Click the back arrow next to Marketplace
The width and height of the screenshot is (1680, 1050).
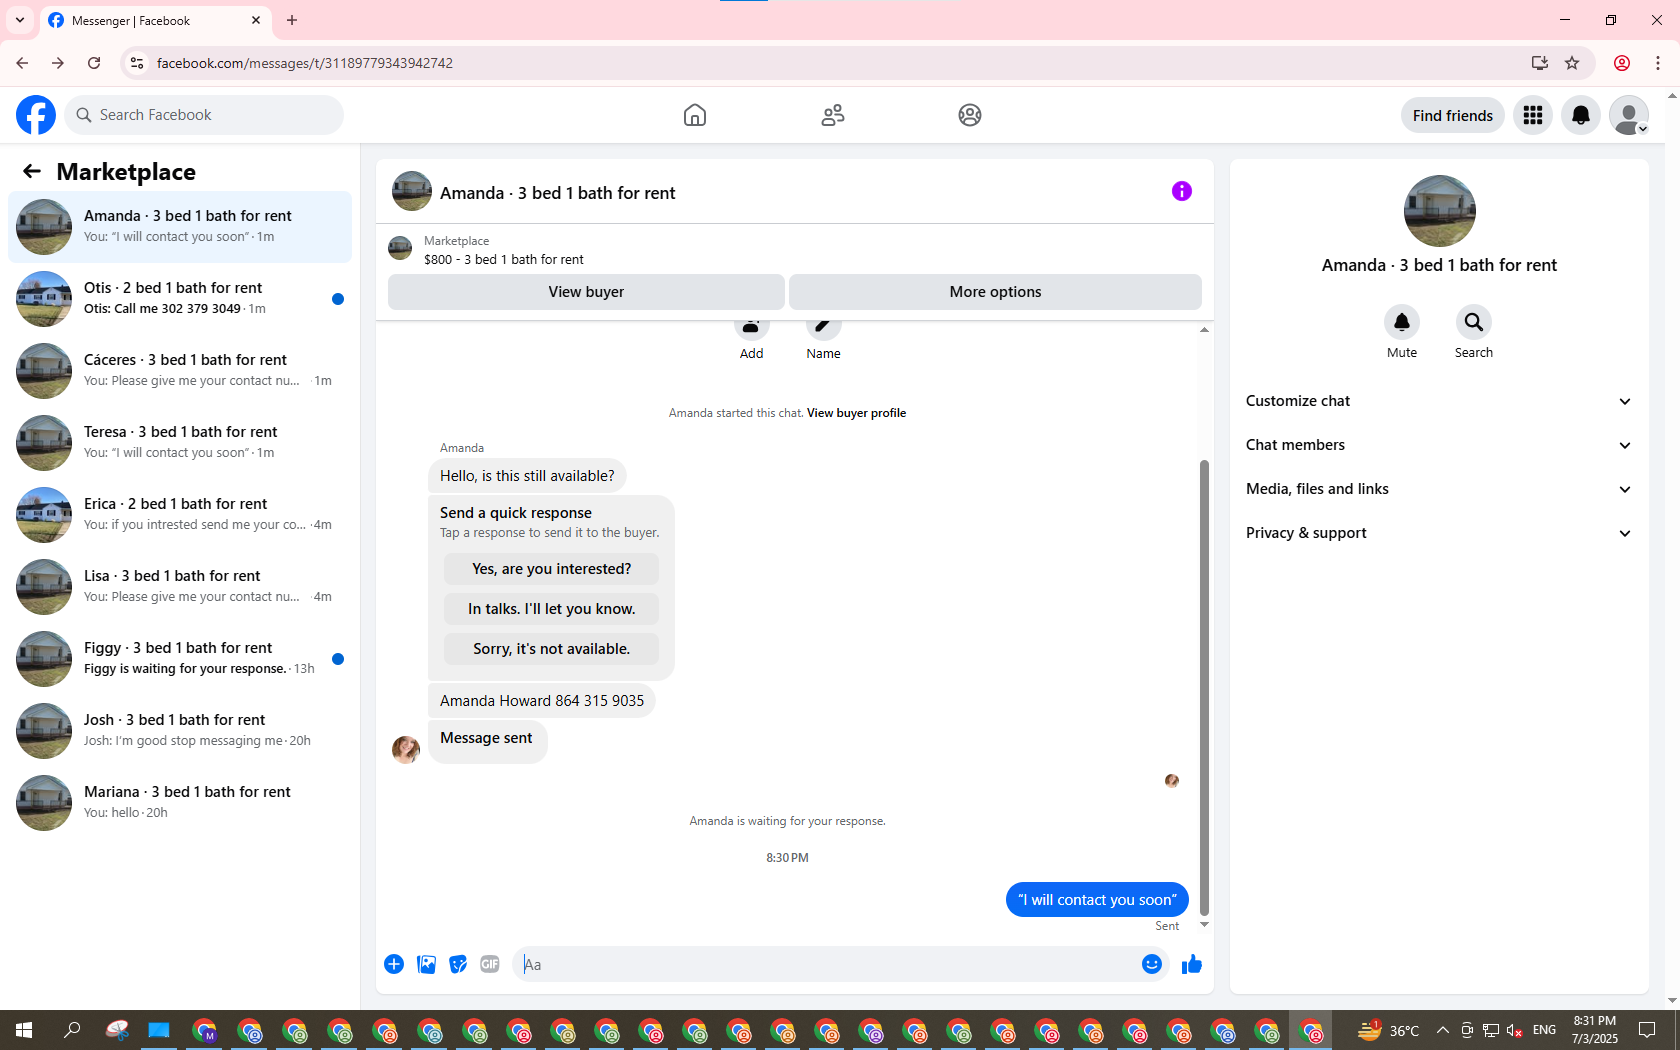(32, 171)
